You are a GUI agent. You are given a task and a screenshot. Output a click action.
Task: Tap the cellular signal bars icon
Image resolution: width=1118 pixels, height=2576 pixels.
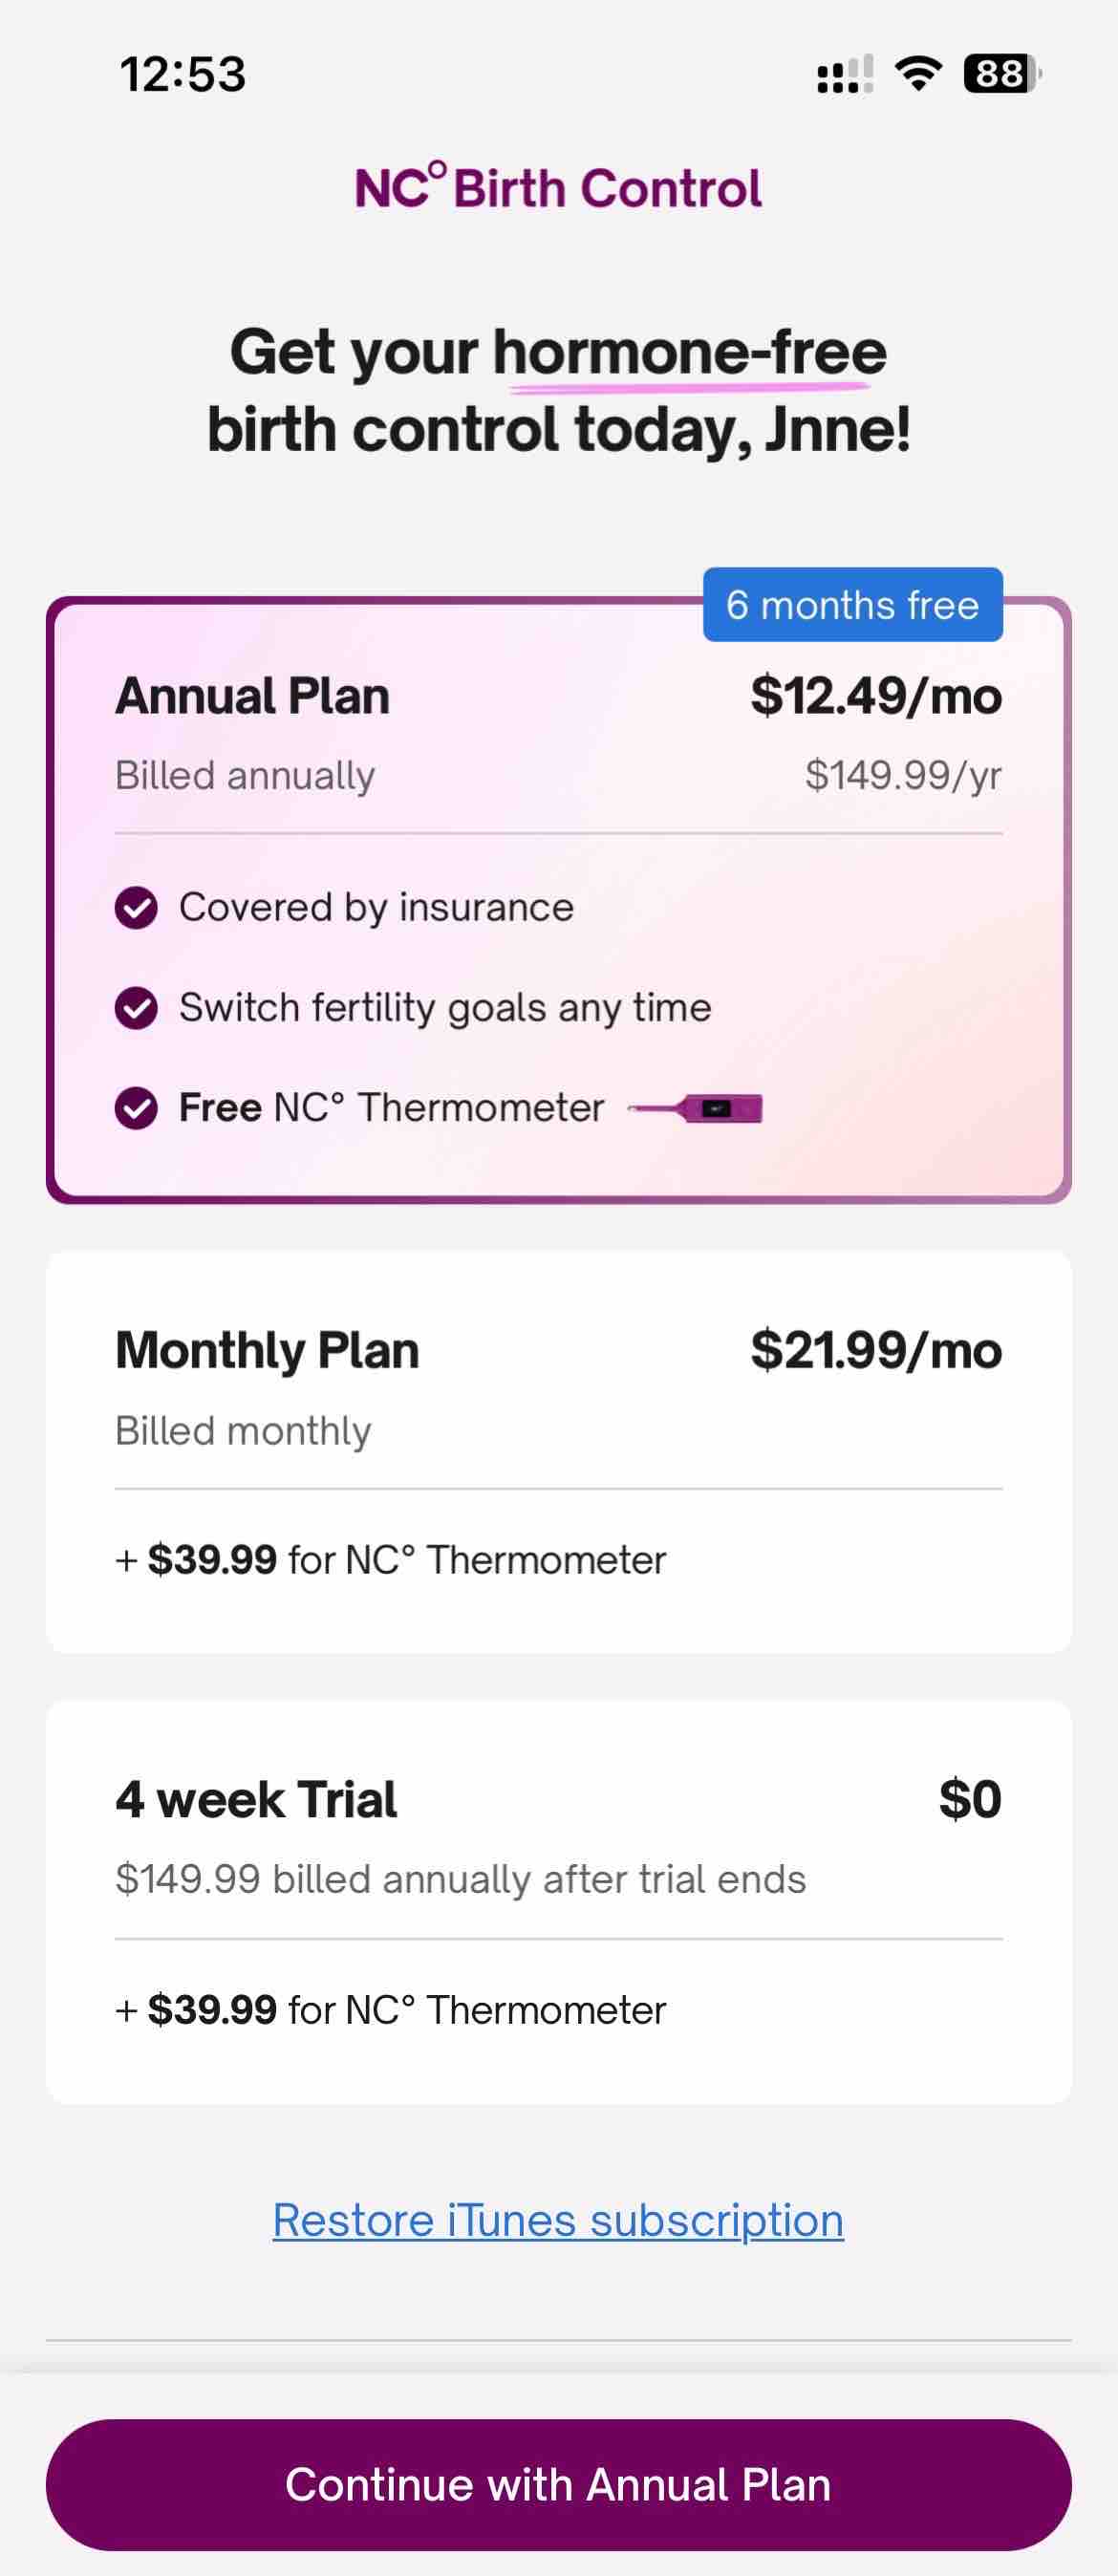pyautogui.click(x=845, y=74)
